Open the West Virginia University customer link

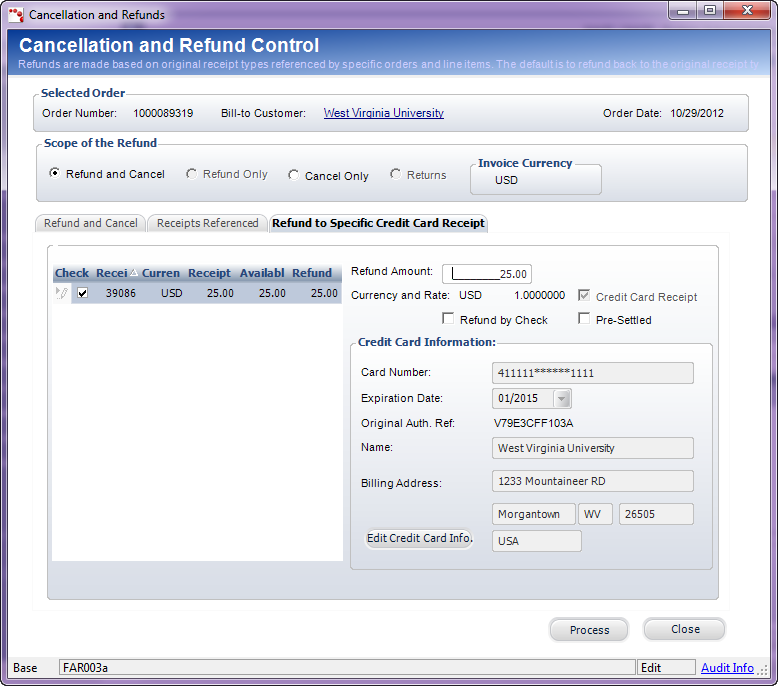(383, 113)
